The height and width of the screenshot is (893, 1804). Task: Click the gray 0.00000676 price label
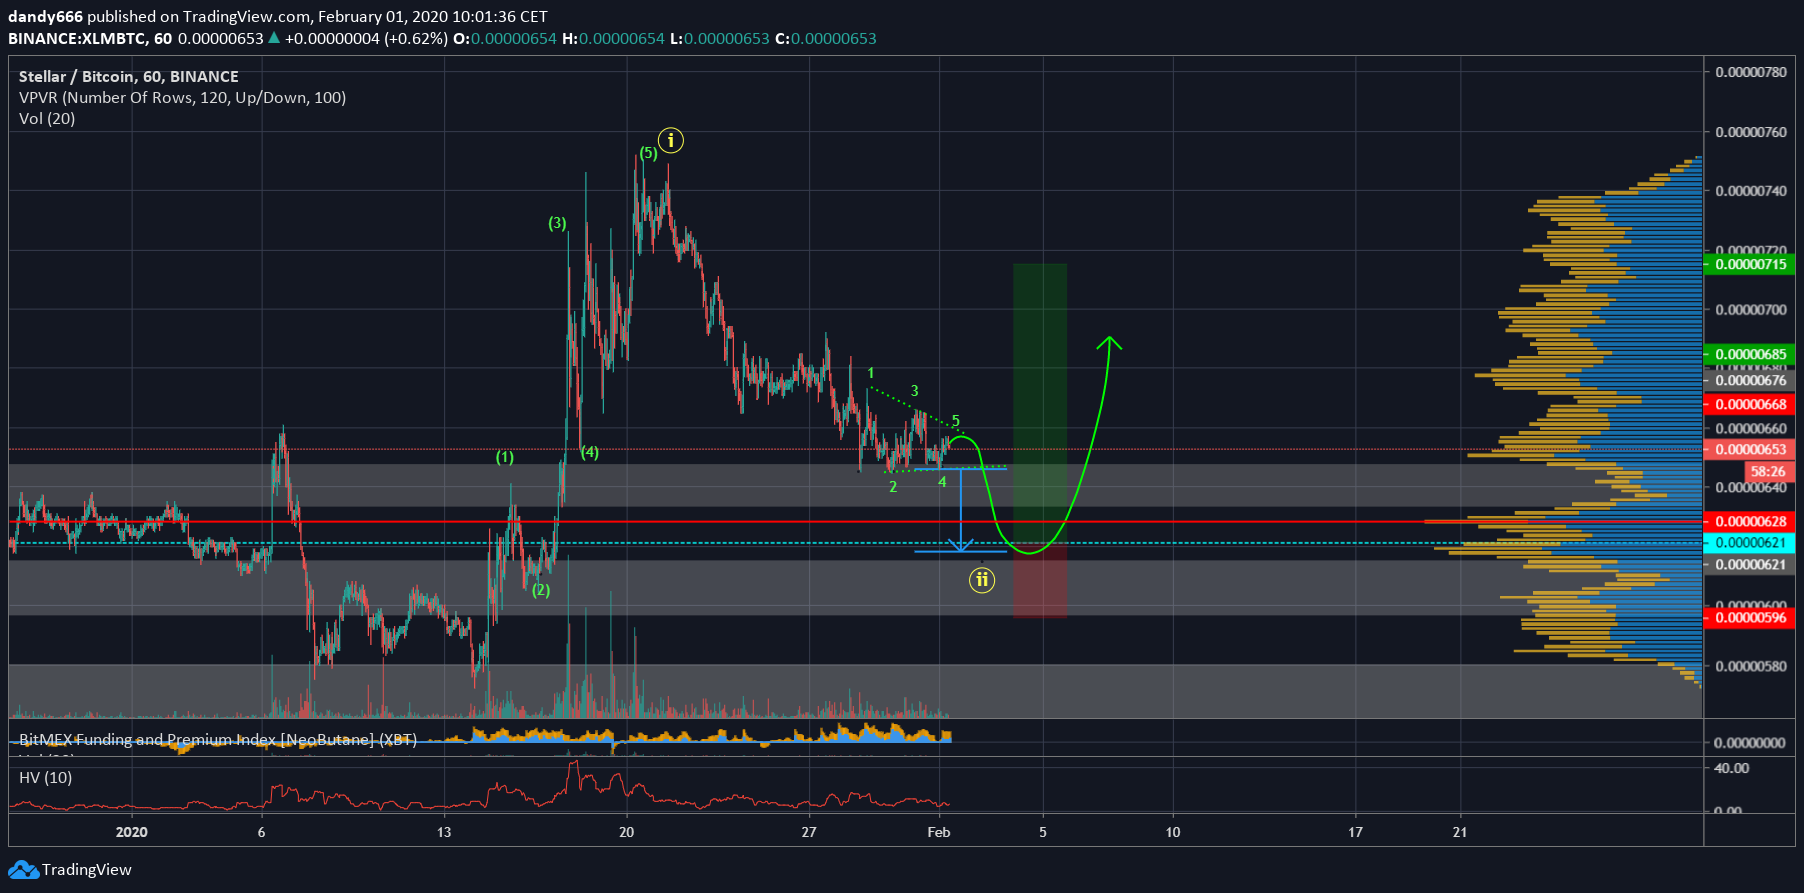(1749, 380)
